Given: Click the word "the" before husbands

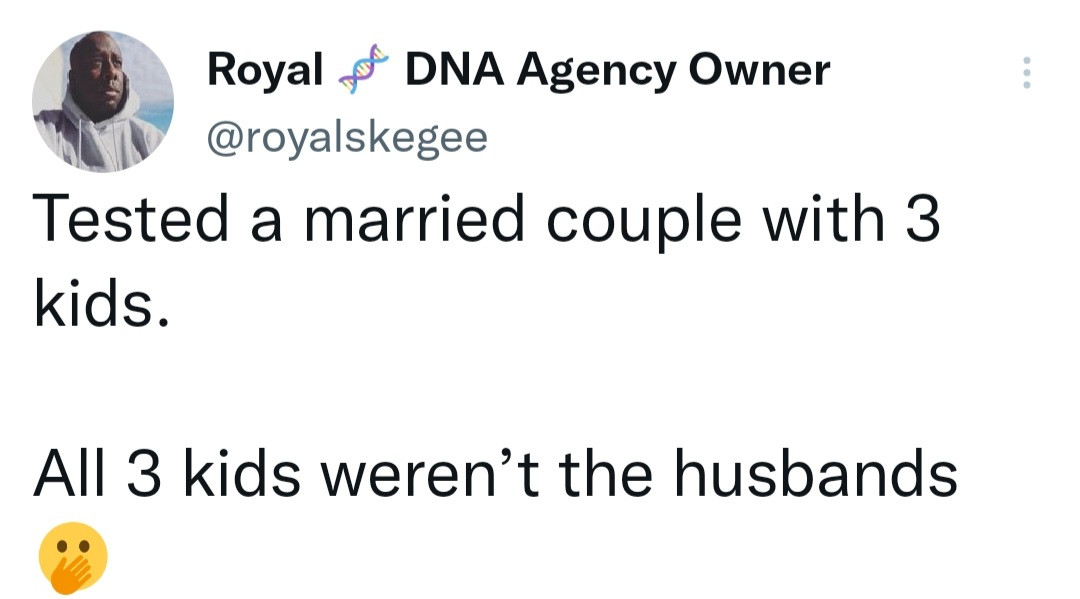Looking at the screenshot, I should [x=606, y=473].
